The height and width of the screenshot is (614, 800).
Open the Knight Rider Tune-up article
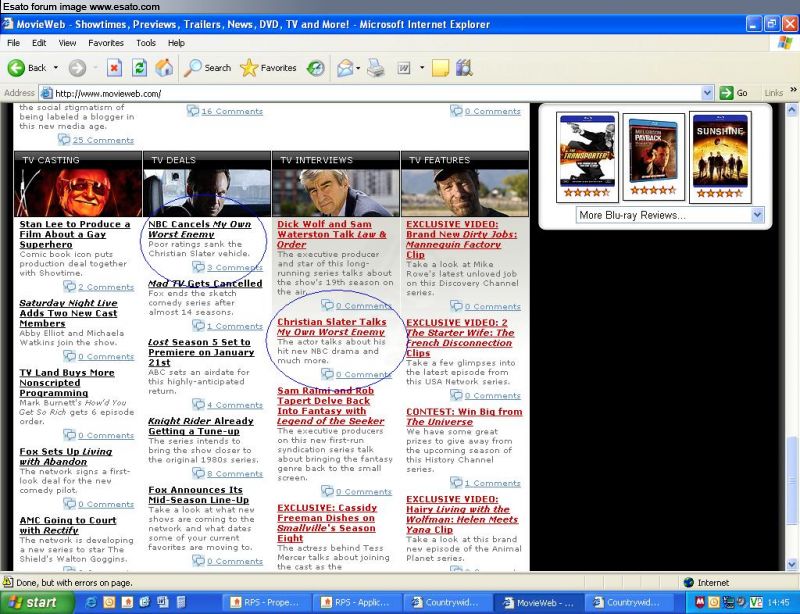pyautogui.click(x=201, y=426)
